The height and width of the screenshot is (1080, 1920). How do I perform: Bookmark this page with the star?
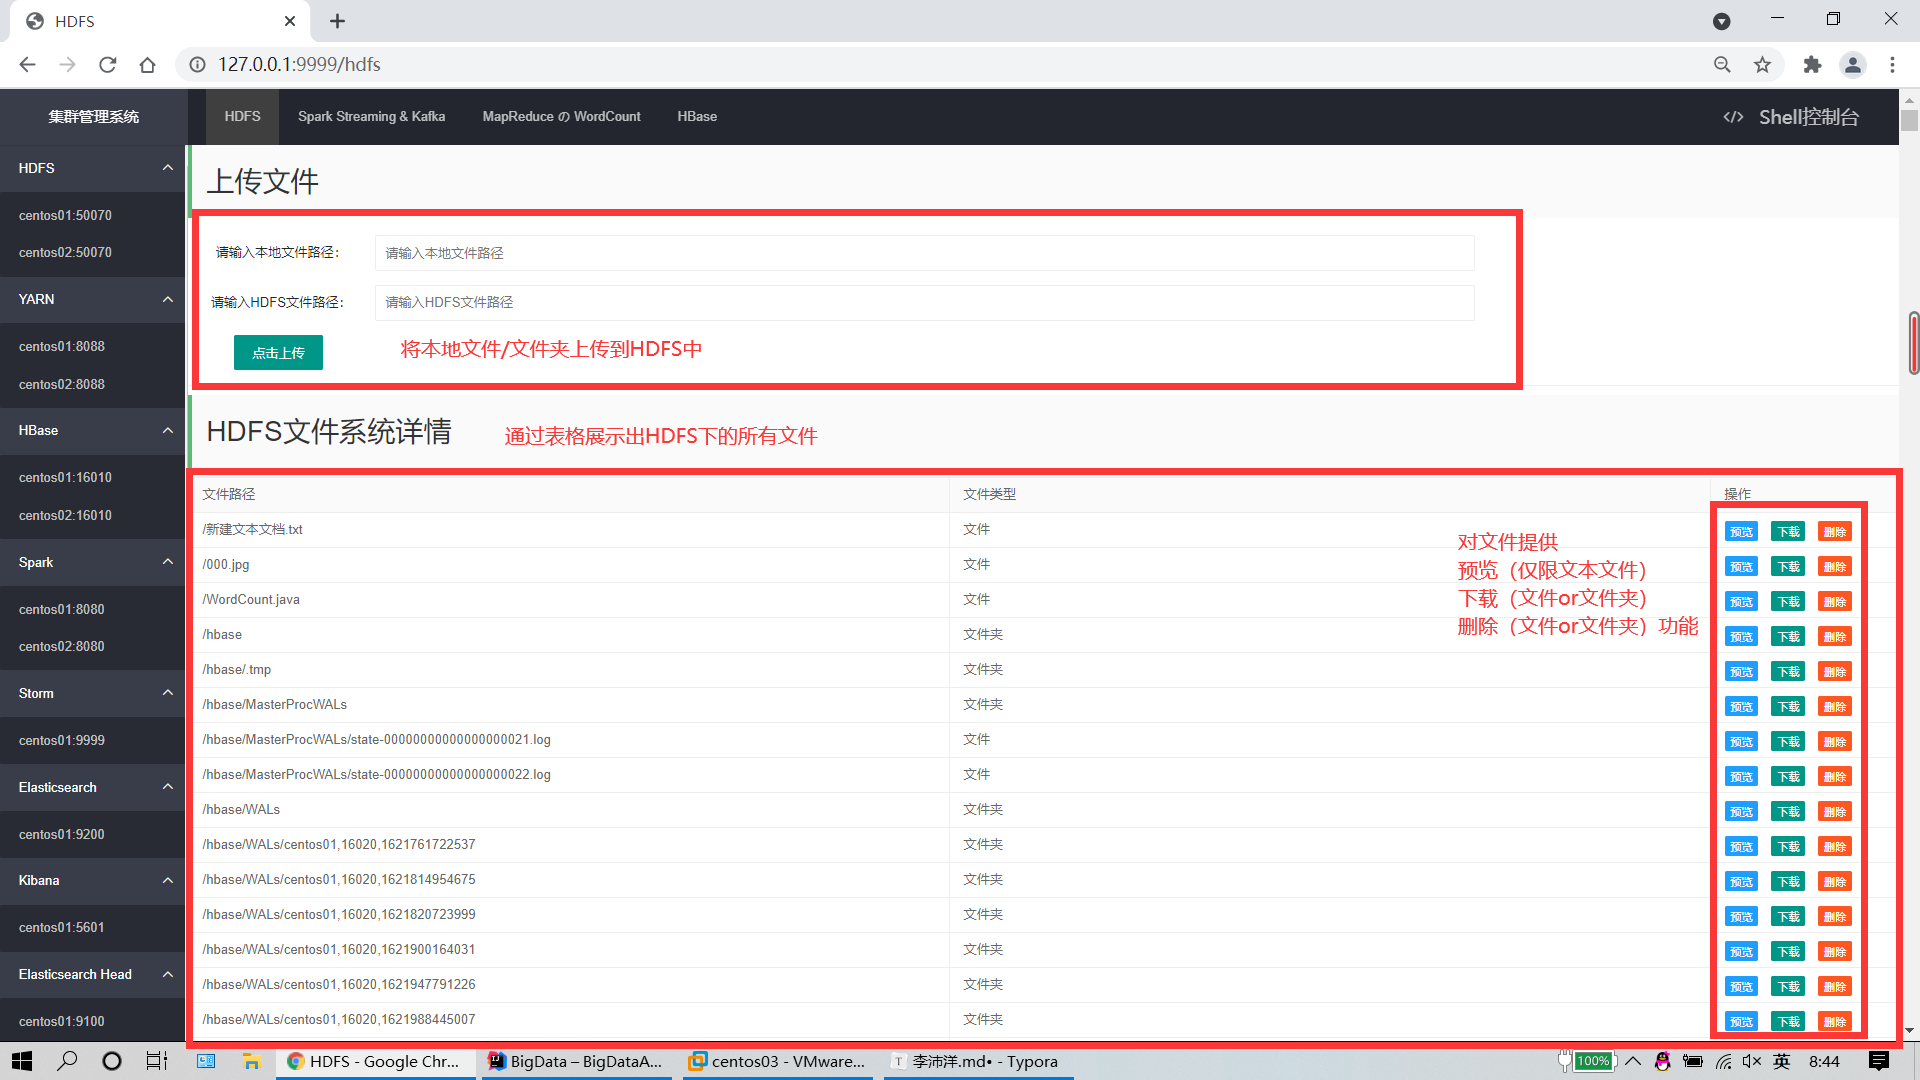coord(1762,65)
